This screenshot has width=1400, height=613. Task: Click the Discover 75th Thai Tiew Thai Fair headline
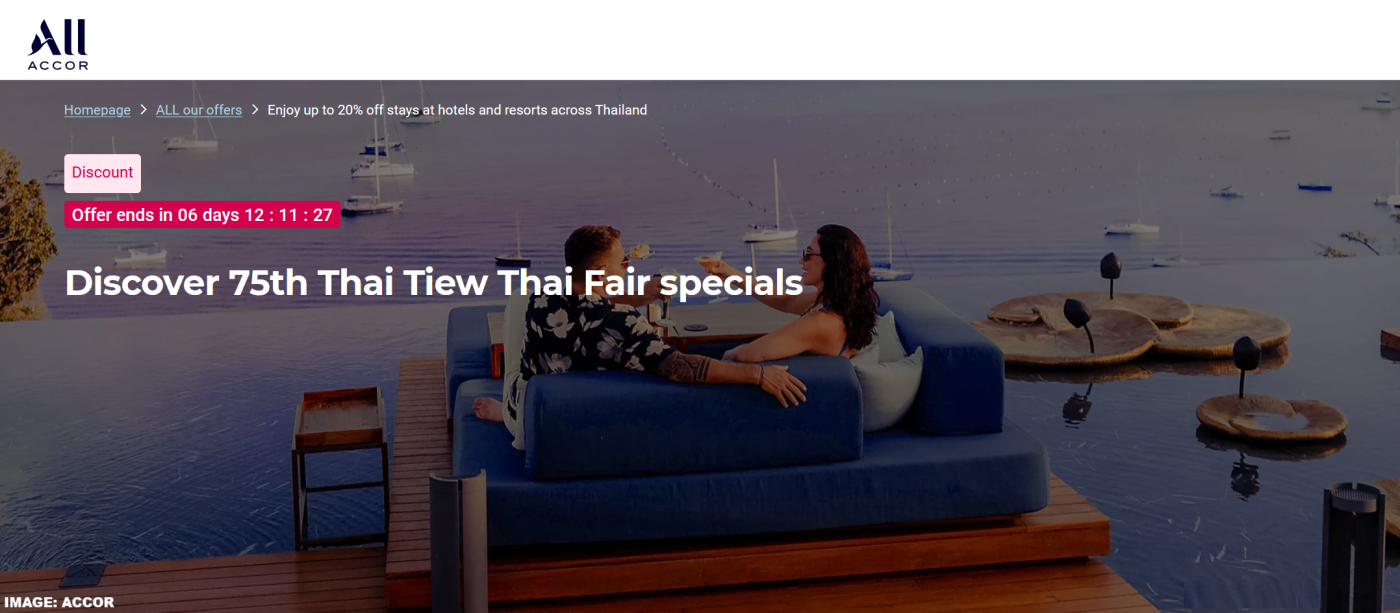(433, 283)
